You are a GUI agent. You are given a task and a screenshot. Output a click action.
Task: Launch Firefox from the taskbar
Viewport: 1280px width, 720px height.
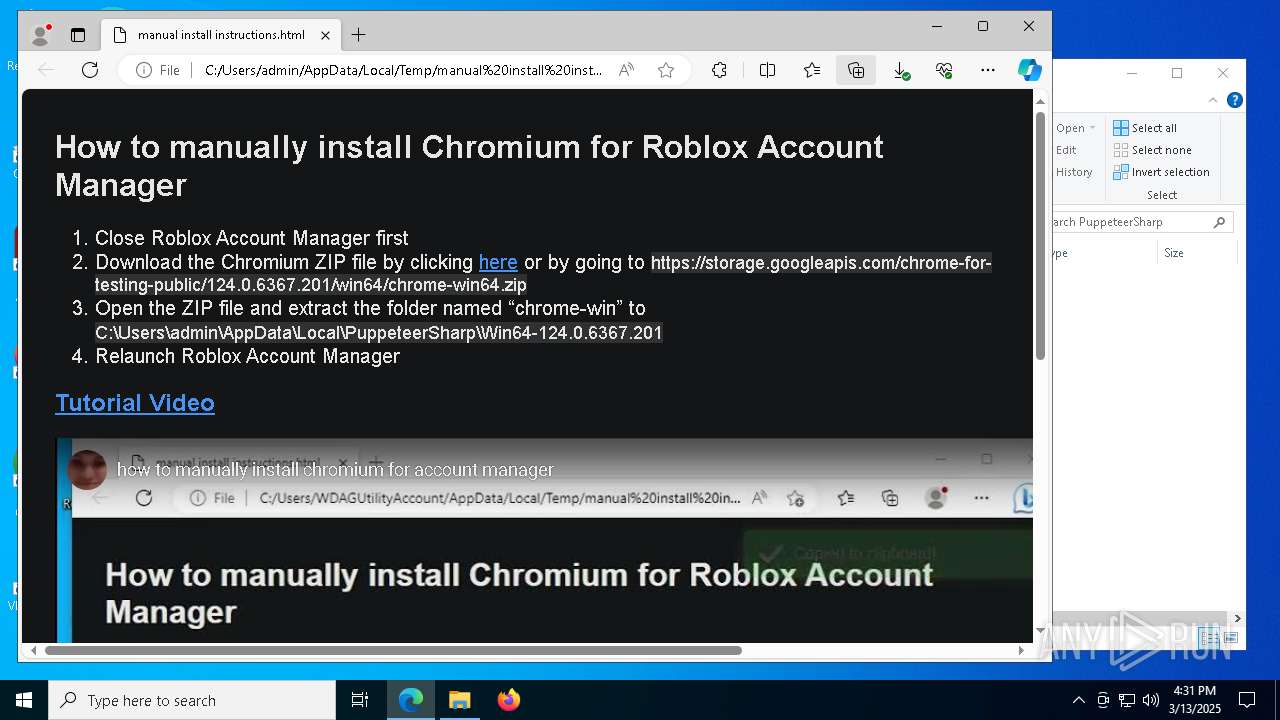(x=509, y=700)
